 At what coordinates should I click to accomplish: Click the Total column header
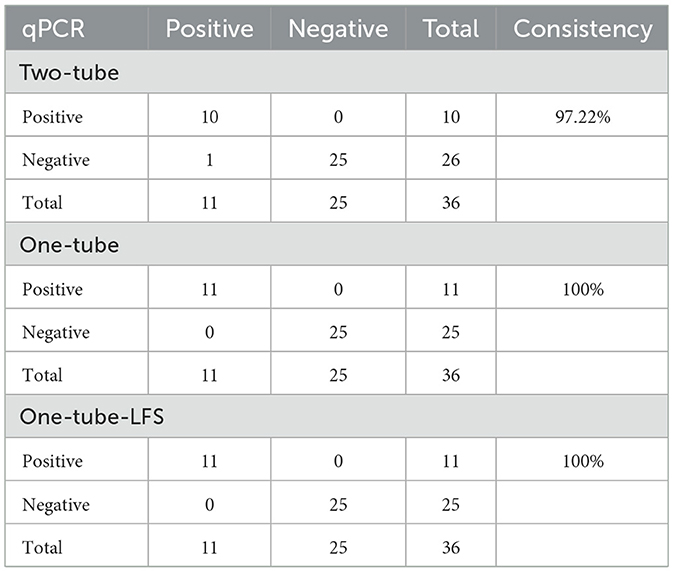click(451, 30)
